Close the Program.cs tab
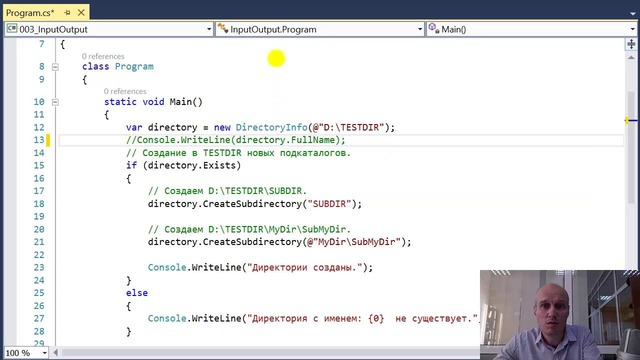 click(x=81, y=13)
